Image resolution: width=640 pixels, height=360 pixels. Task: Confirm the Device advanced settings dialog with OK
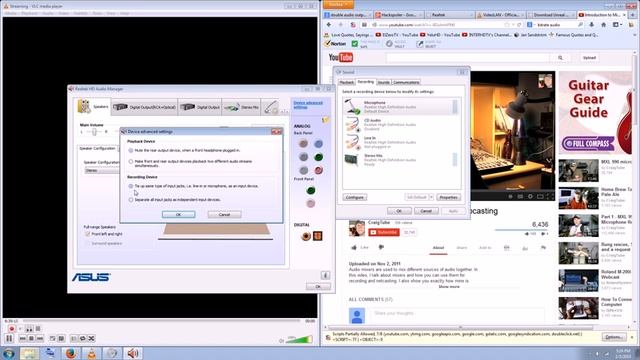(178, 214)
